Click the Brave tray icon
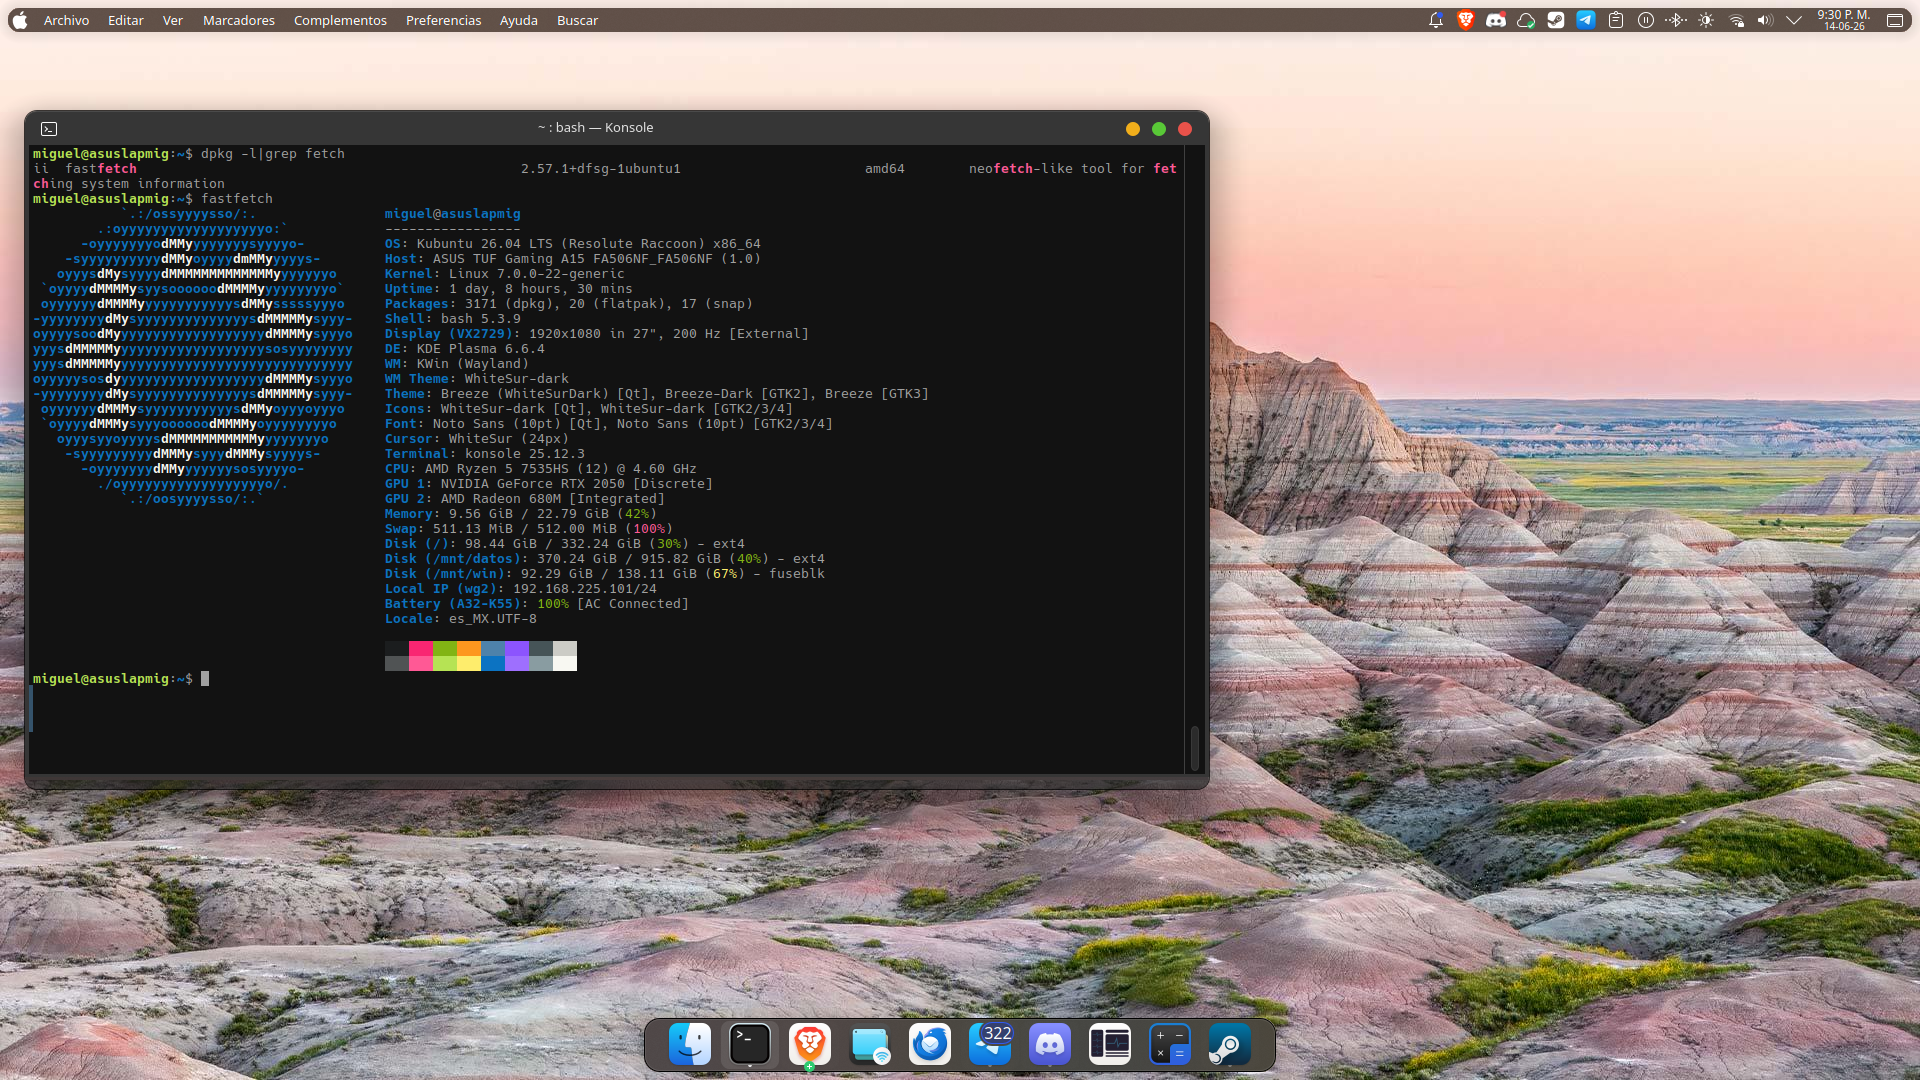Image resolution: width=1920 pixels, height=1080 pixels. click(1466, 20)
